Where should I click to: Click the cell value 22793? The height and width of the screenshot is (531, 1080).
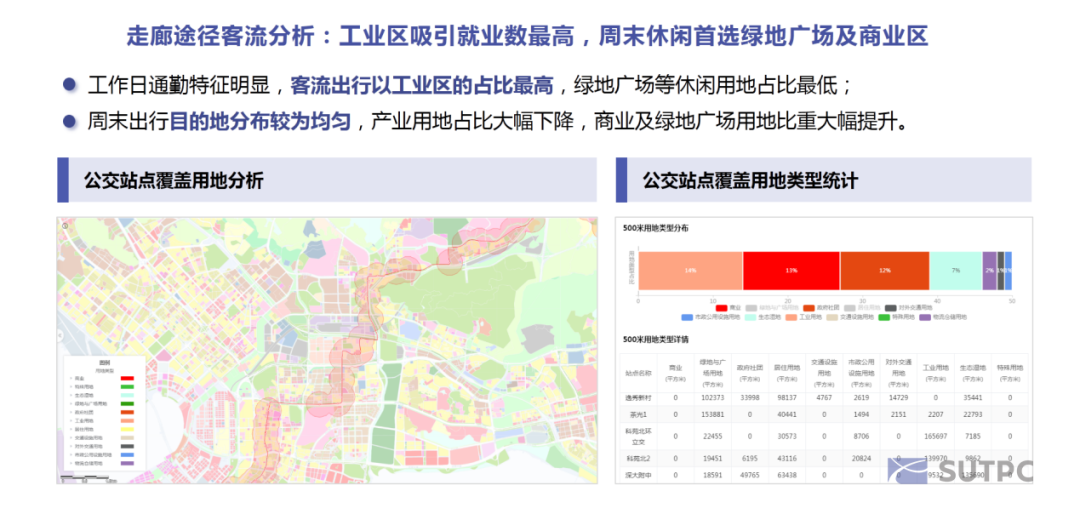click(x=972, y=413)
